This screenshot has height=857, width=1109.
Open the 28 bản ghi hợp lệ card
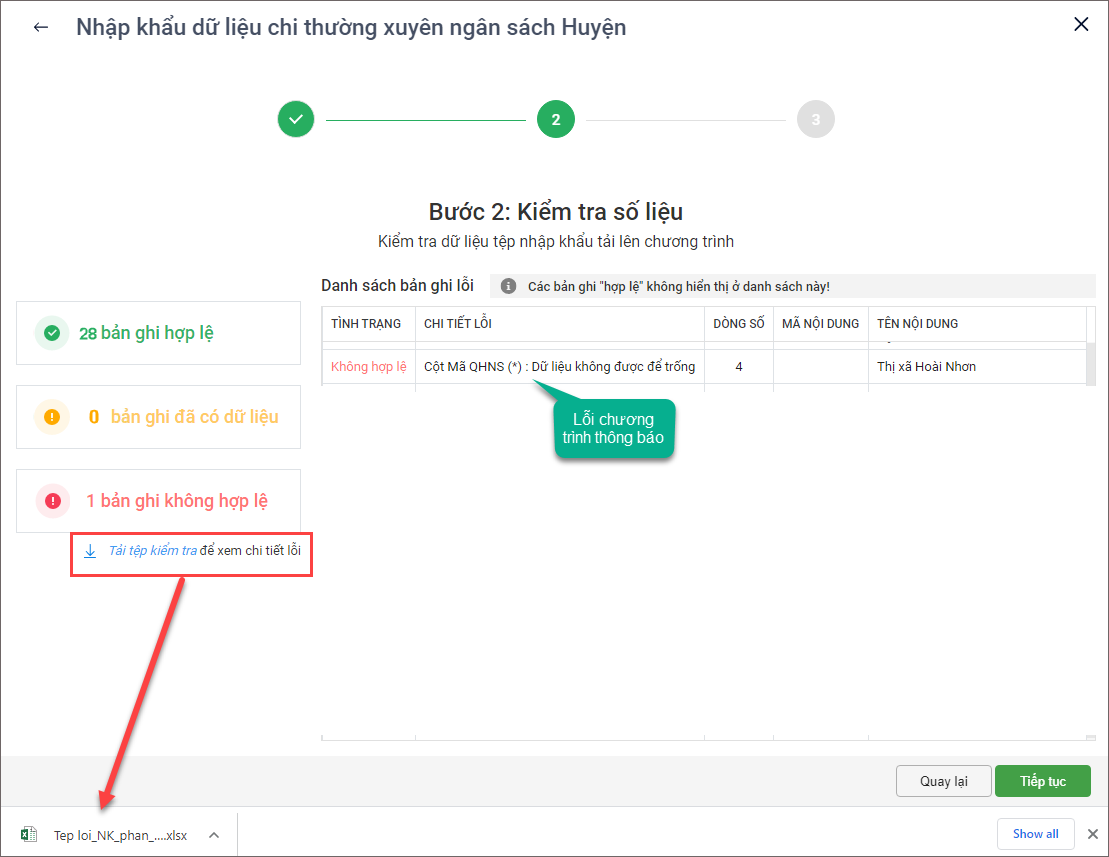(x=158, y=333)
